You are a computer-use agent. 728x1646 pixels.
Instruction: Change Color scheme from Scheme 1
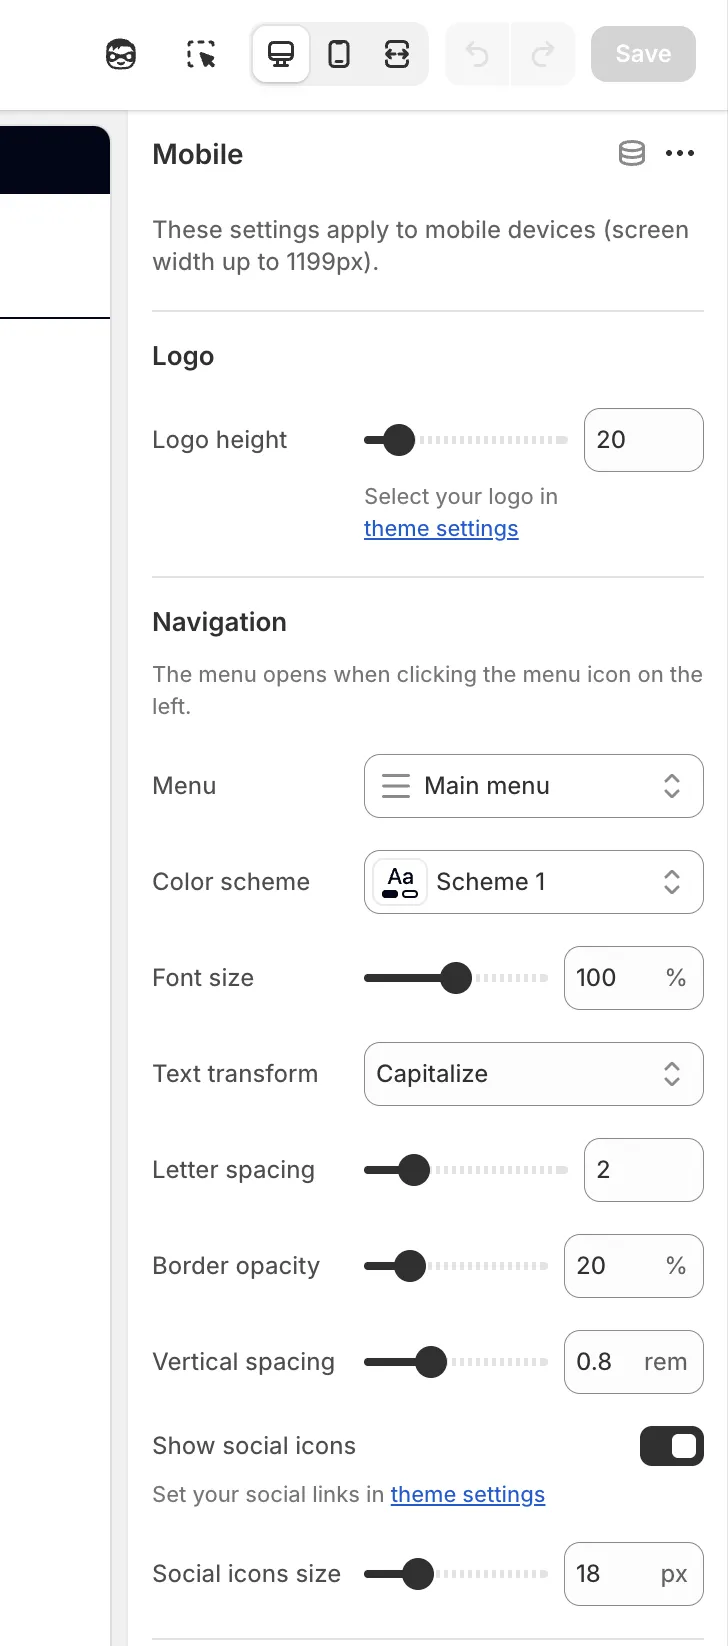[533, 882]
